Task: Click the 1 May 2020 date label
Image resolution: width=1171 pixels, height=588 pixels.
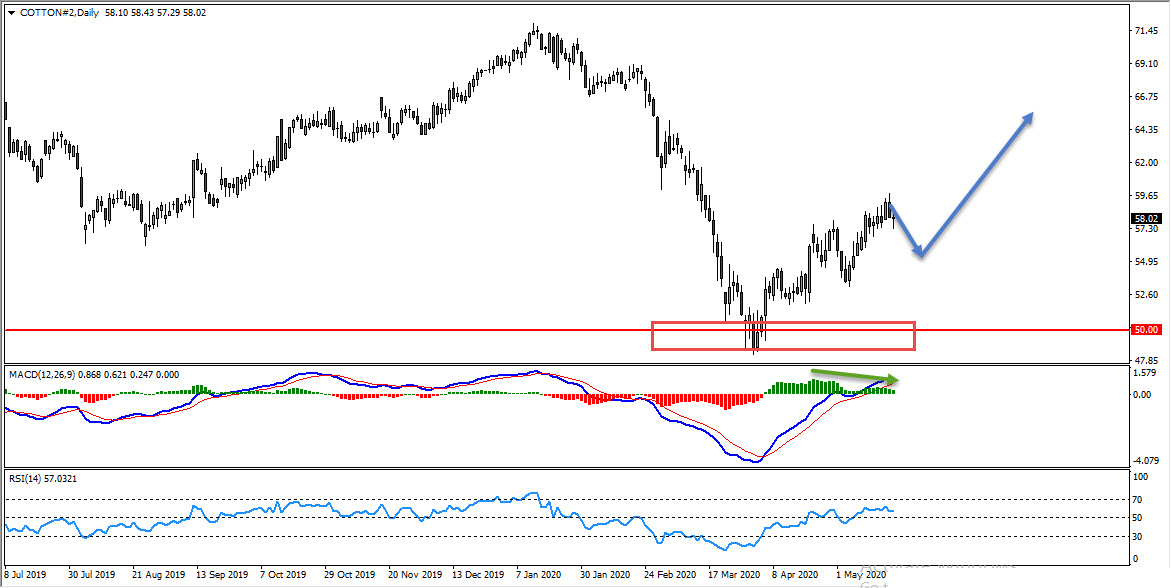Action: tap(859, 576)
